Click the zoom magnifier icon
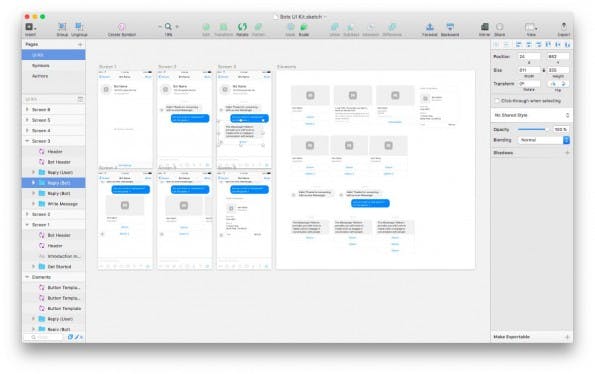The image size is (595, 374). pos(168,27)
